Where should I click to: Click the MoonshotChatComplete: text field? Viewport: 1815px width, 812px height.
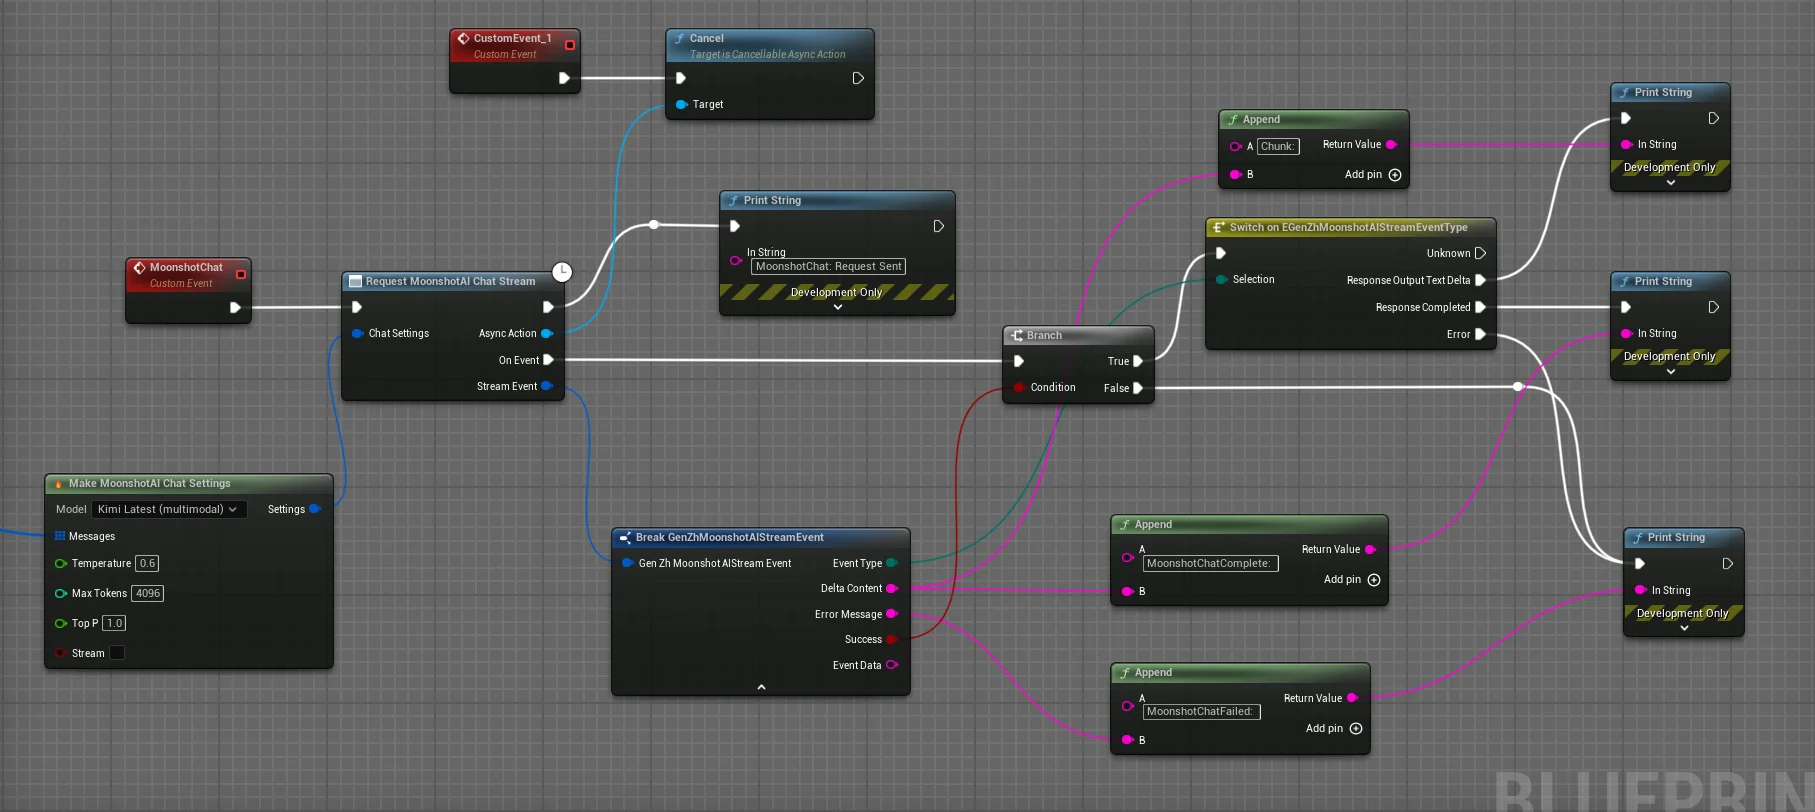pos(1210,563)
